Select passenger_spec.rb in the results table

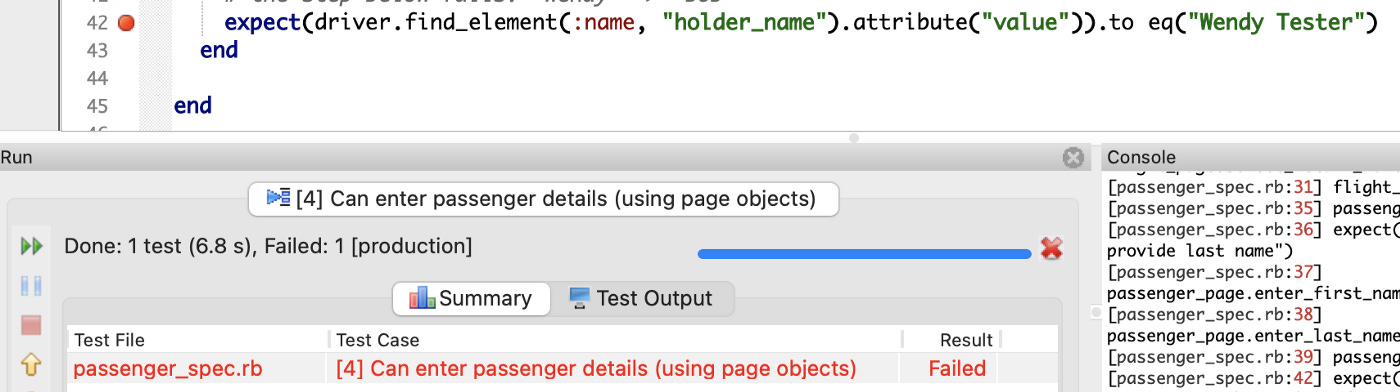click(x=168, y=369)
